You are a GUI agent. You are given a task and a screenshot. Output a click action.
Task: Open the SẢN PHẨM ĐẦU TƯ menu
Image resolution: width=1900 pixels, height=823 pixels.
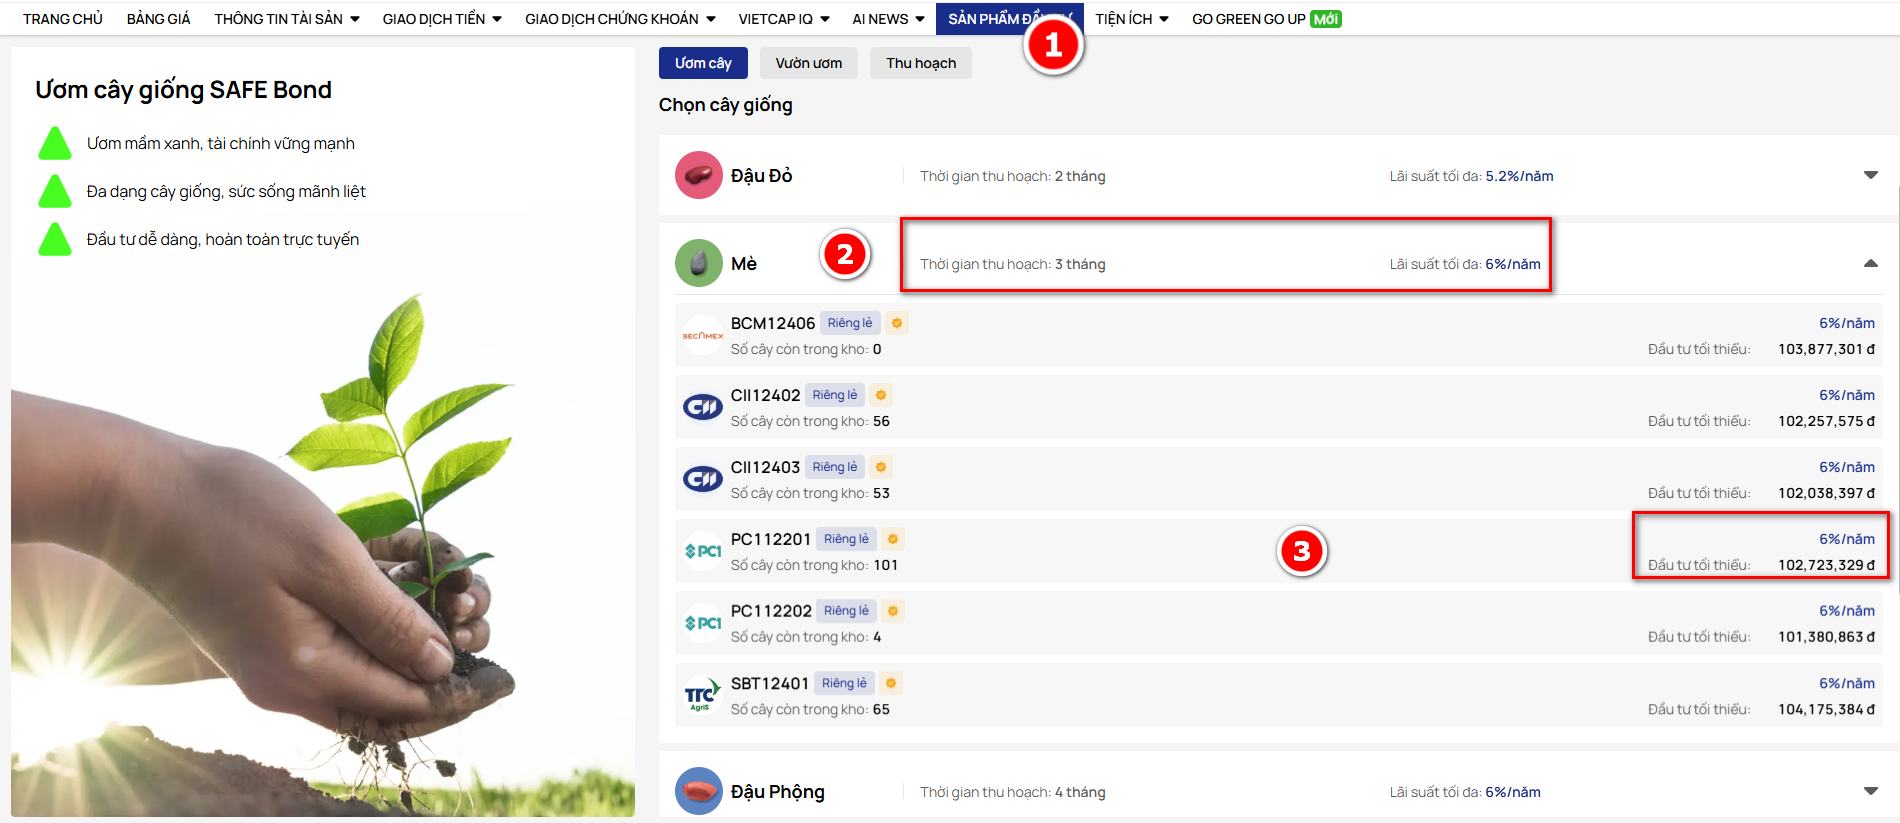coord(1009,19)
